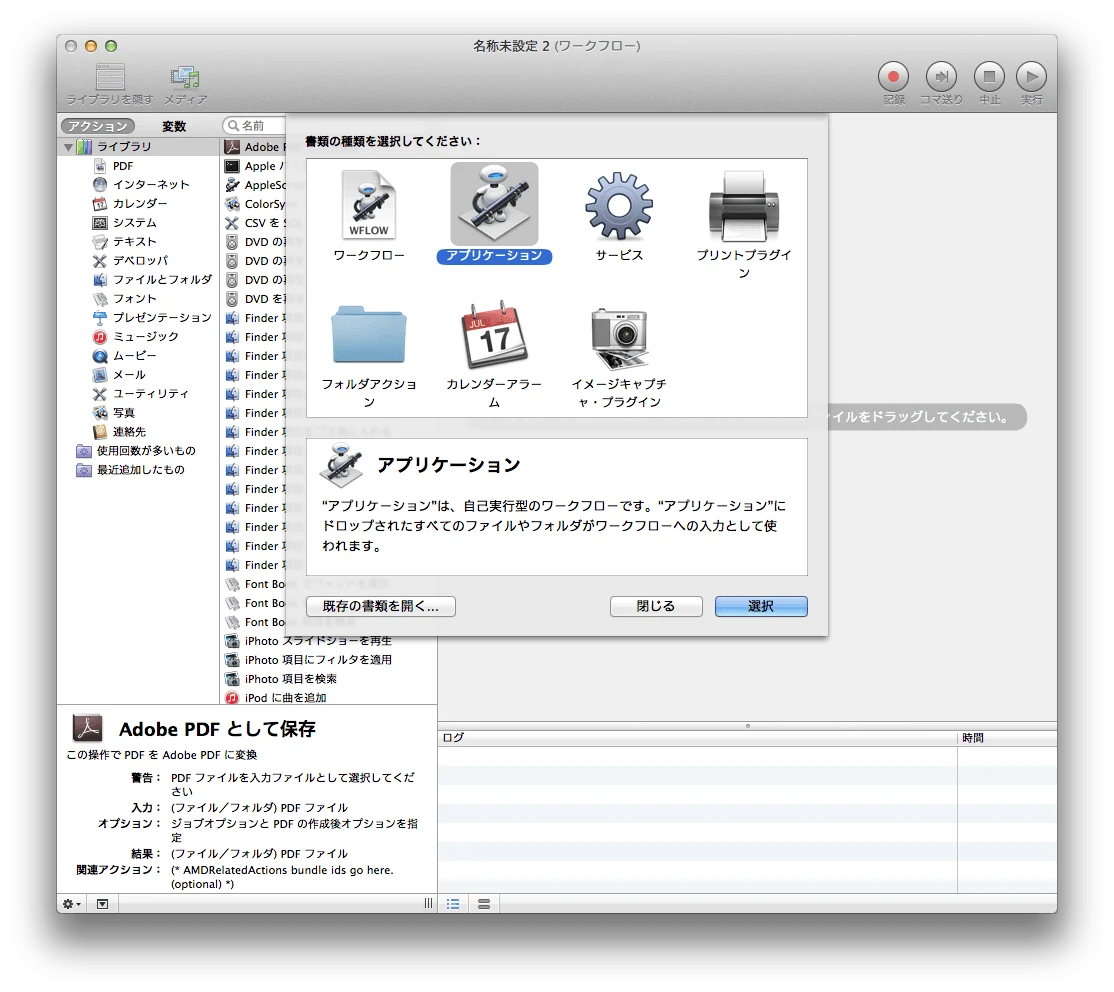Select iPhoto 項目を検索 action
The image size is (1114, 992).
click(291, 679)
